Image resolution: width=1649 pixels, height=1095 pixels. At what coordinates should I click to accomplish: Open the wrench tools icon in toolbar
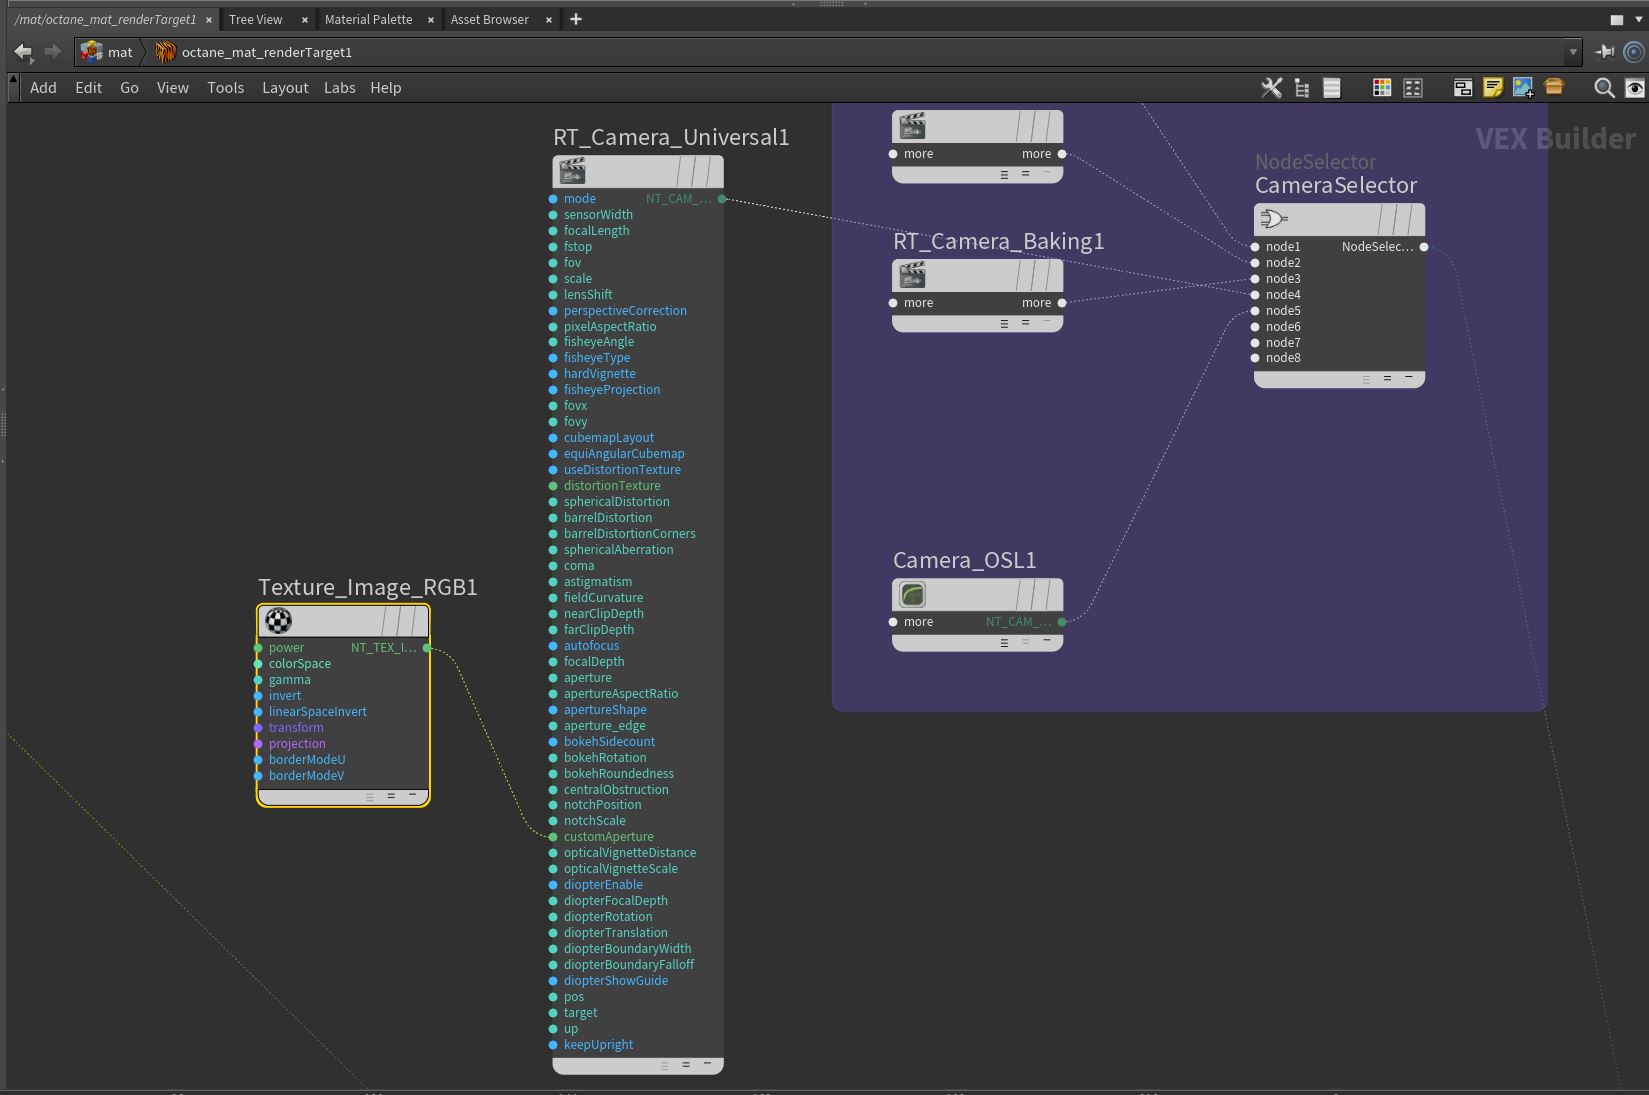pyautogui.click(x=1271, y=88)
